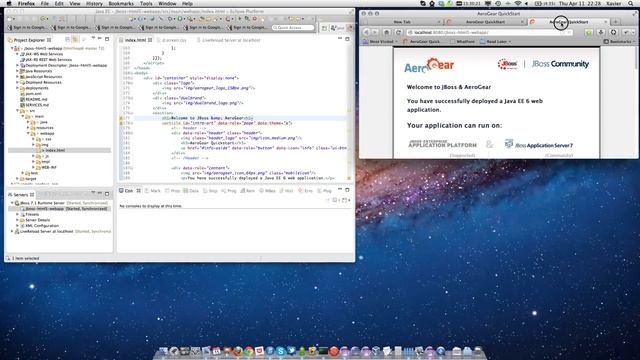Expand the JavaScript Resources node
Screen dimensions: 640x360
click(18, 77)
